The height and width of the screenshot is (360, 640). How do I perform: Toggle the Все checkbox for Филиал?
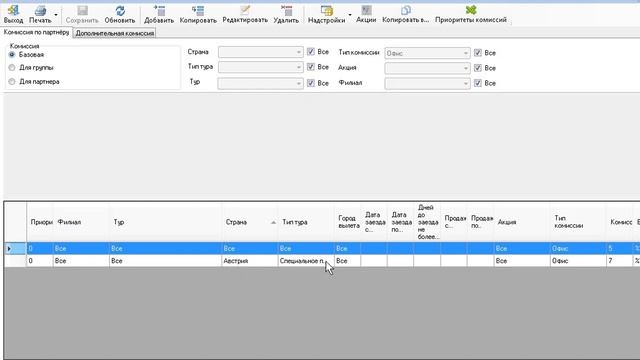tap(478, 83)
